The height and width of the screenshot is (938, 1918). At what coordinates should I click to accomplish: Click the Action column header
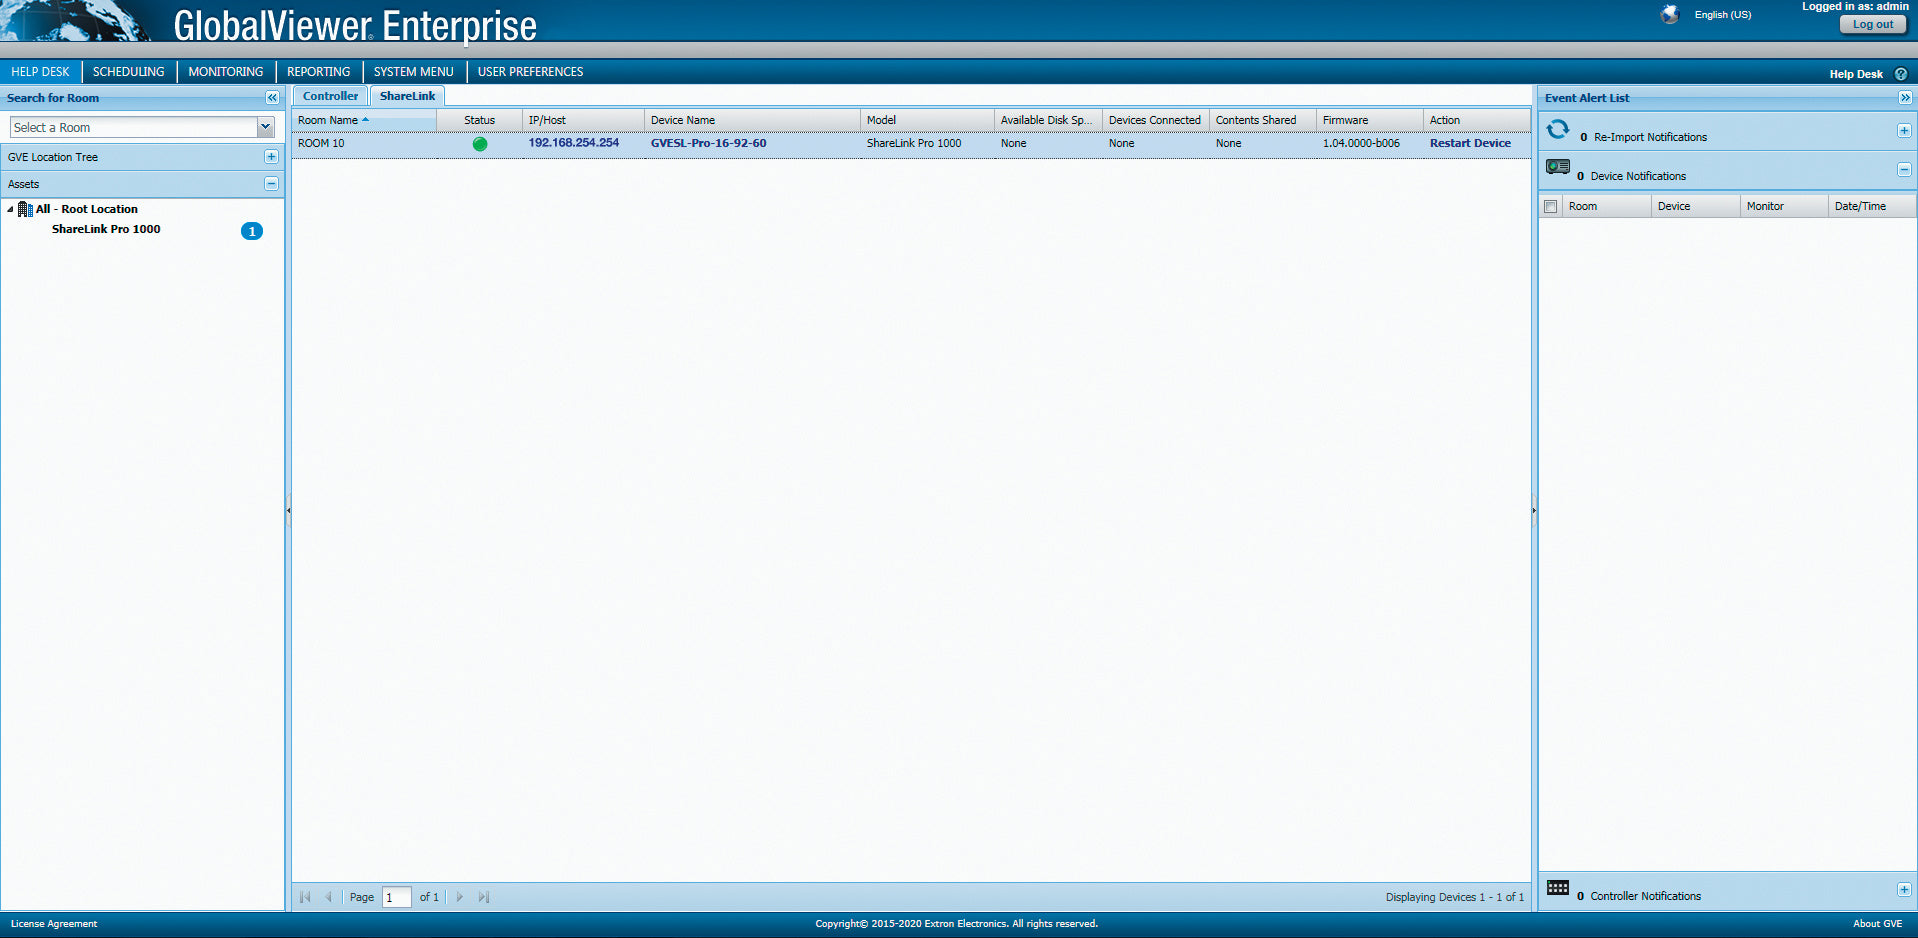click(1476, 120)
